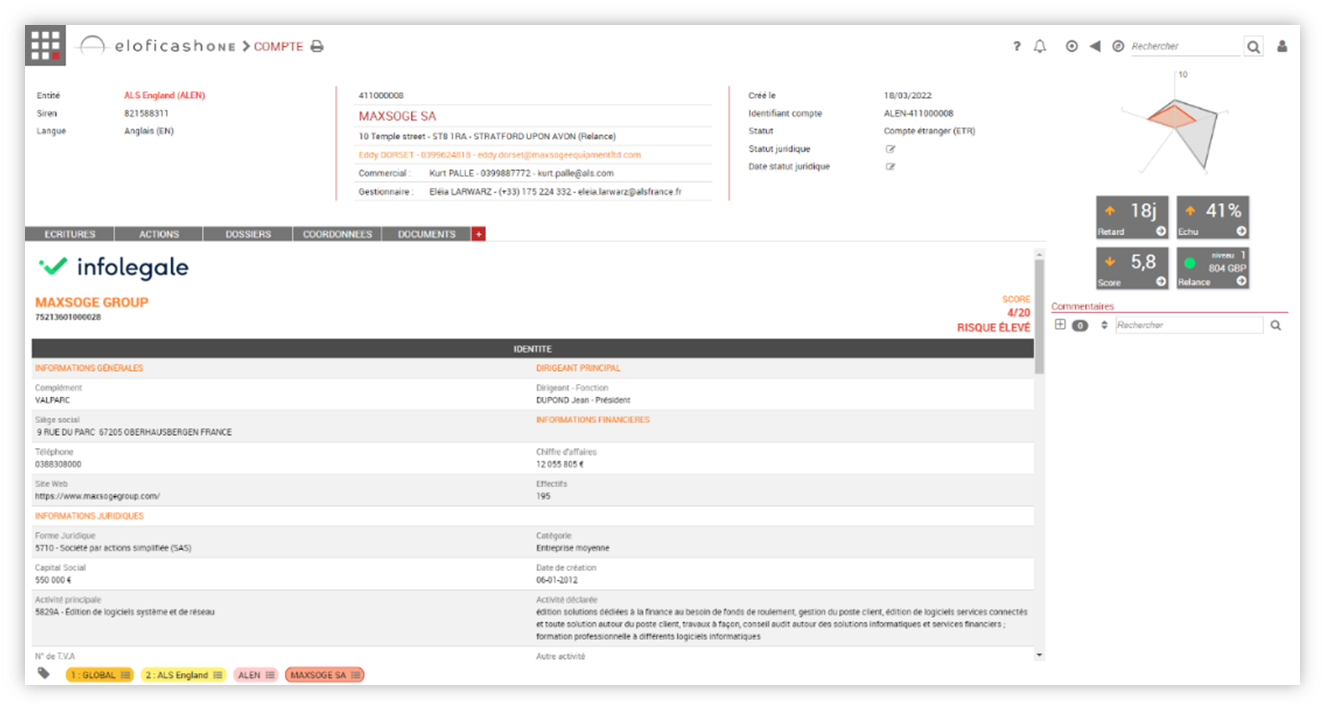Expand the Retard KPI details arrow
Image resolution: width=1325 pixels, height=710 pixels.
coord(1163,232)
